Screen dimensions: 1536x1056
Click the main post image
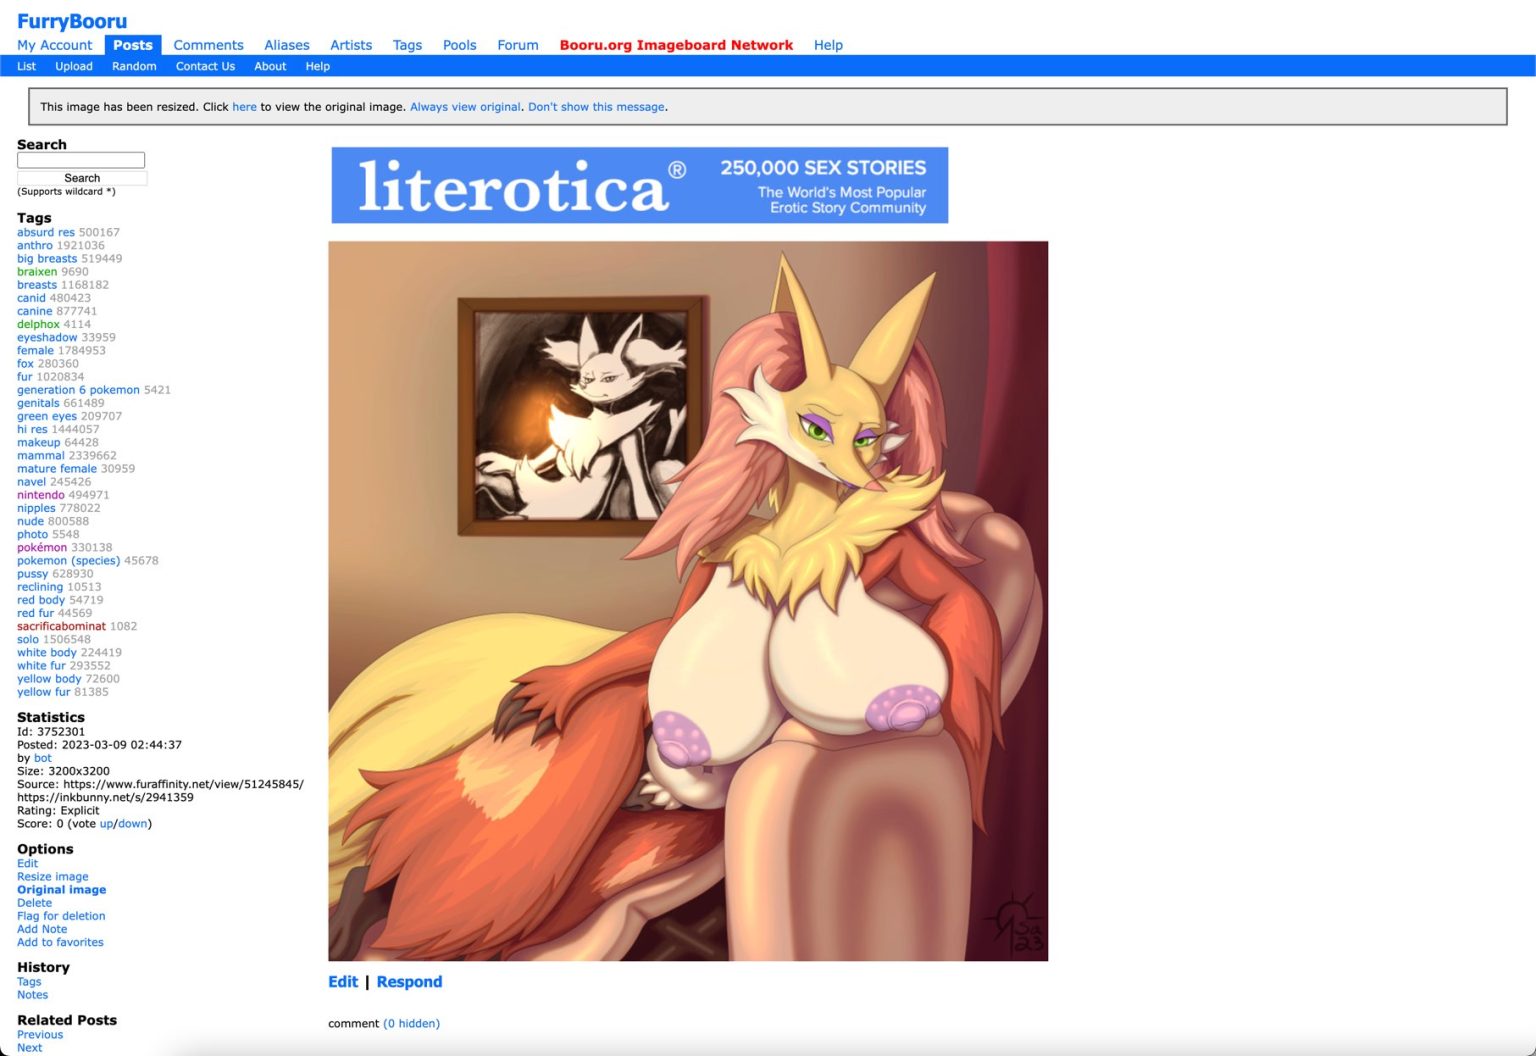point(688,601)
